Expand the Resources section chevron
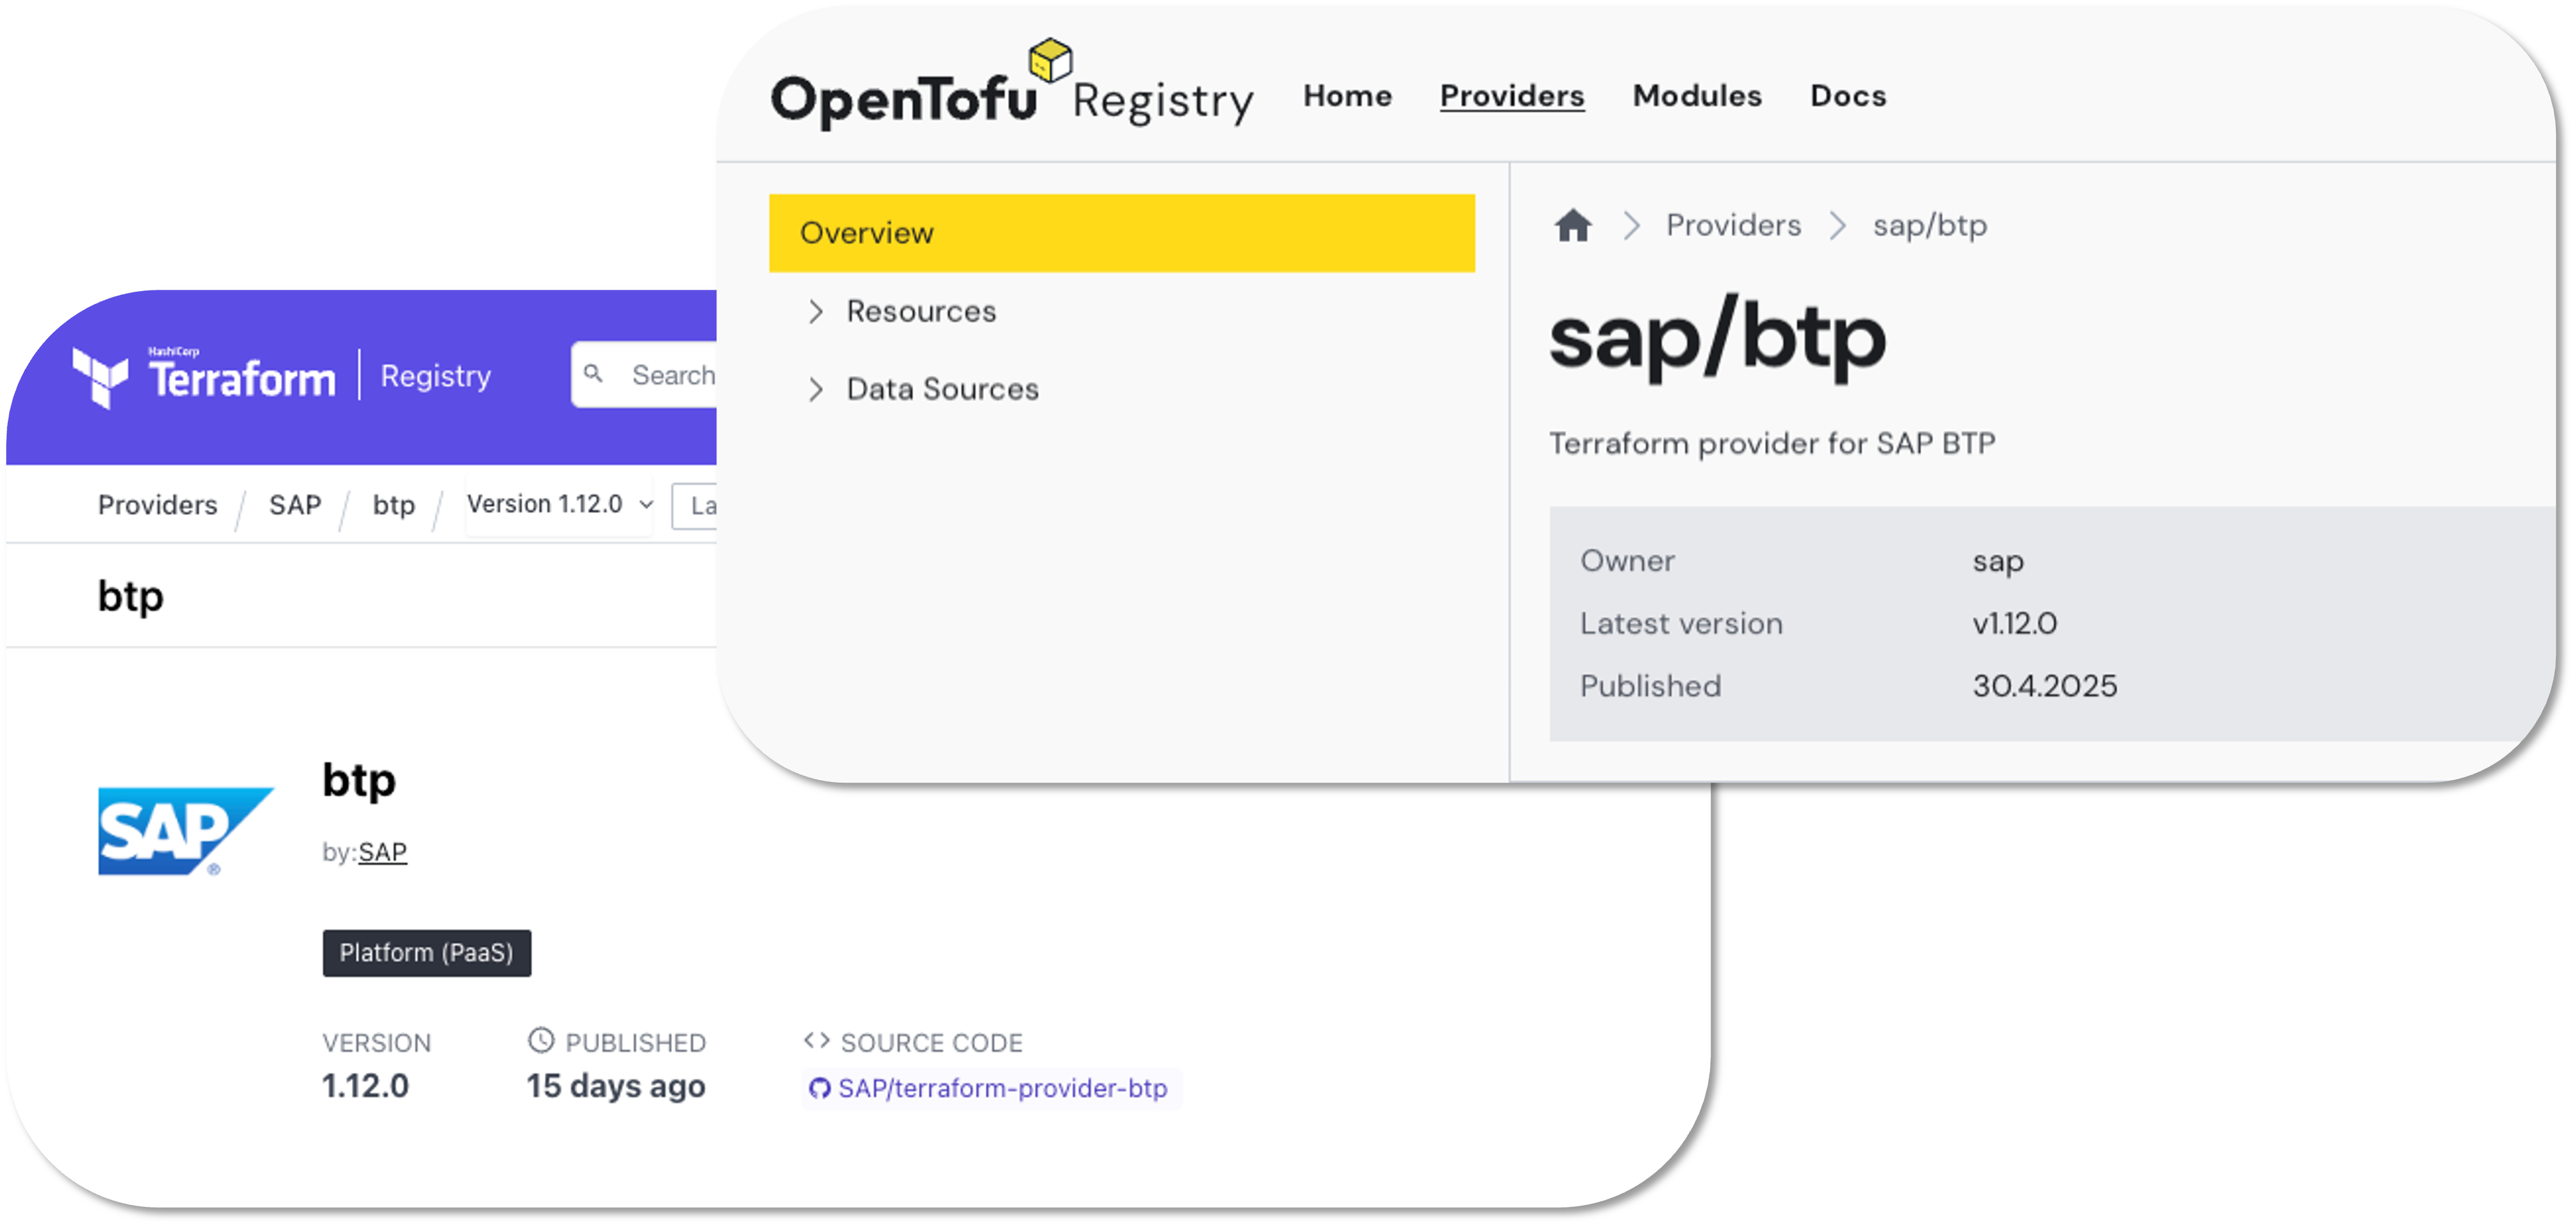The height and width of the screenshot is (1225, 2576). [x=816, y=312]
